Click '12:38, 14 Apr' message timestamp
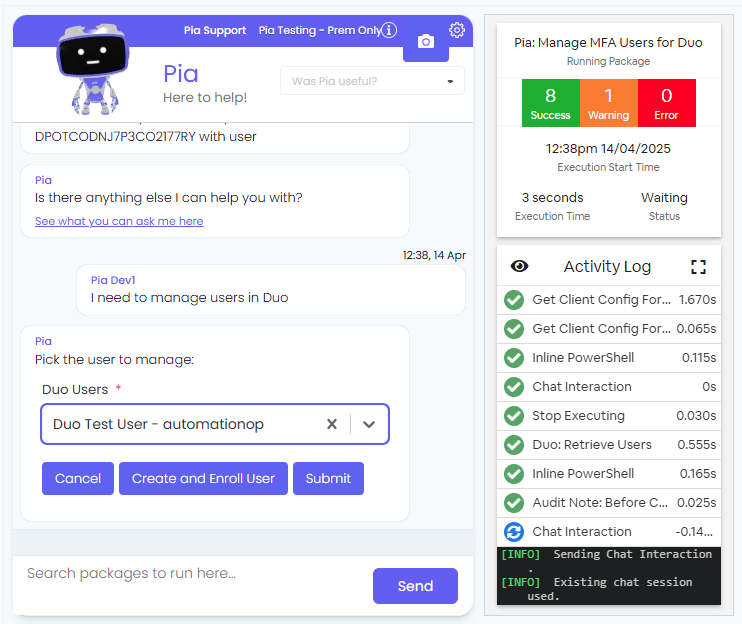742x624 pixels. tap(434, 255)
